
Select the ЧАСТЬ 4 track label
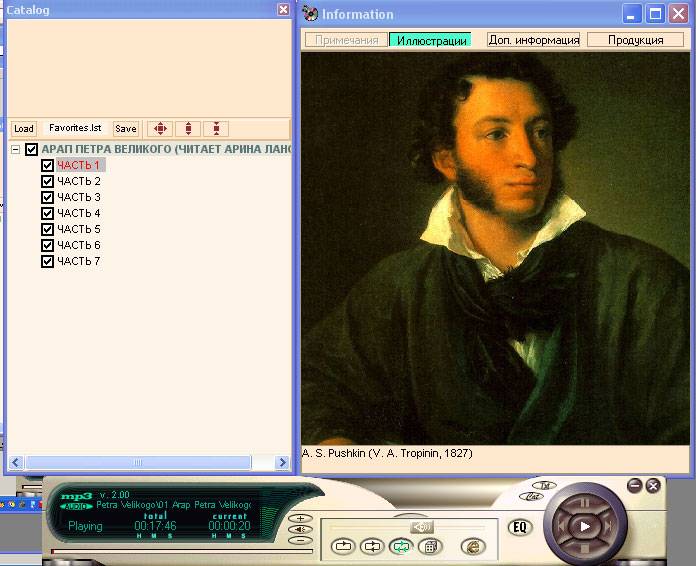coord(79,213)
